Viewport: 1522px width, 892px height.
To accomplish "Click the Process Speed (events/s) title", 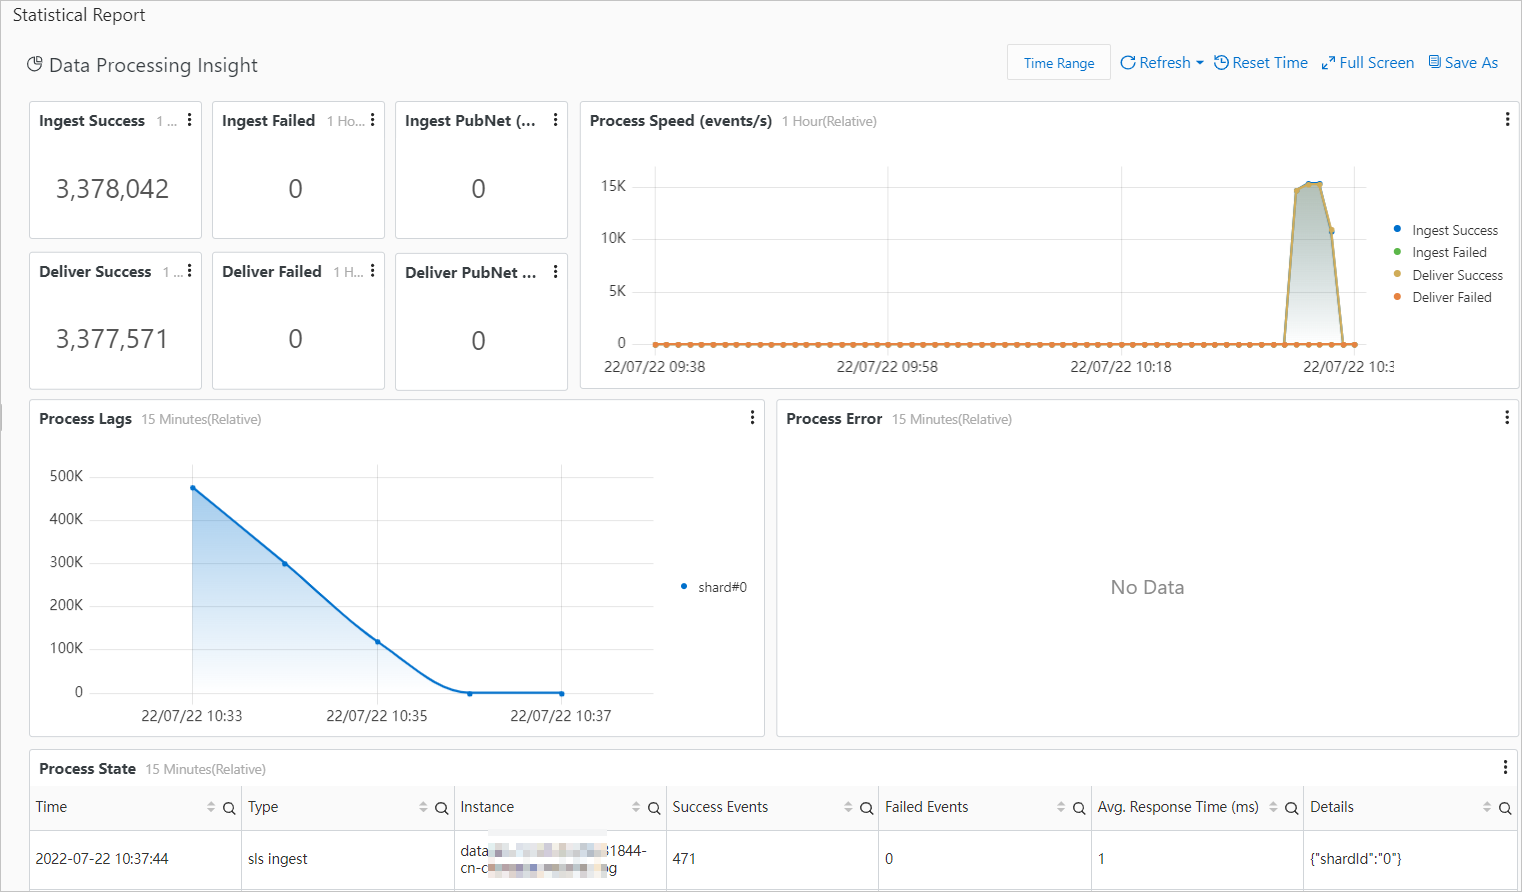I will coord(681,121).
